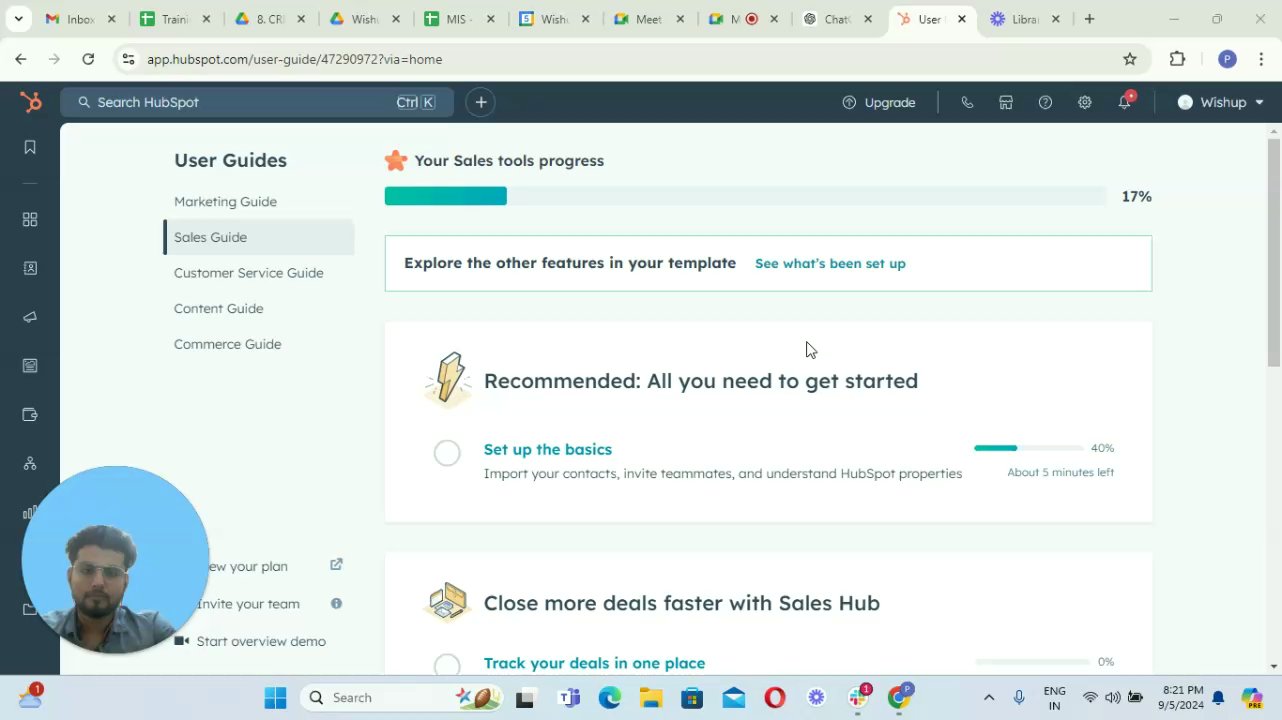The width and height of the screenshot is (1282, 720).
Task: Open Microsoft Teams from taskbar
Action: (x=569, y=698)
